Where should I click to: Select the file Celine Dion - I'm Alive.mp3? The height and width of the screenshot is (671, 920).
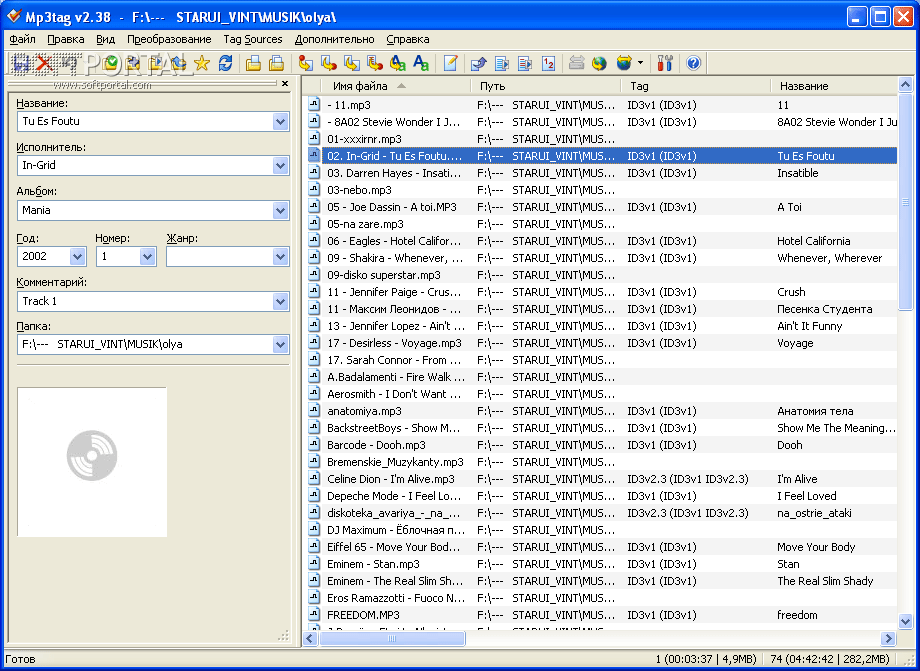[x=391, y=479]
